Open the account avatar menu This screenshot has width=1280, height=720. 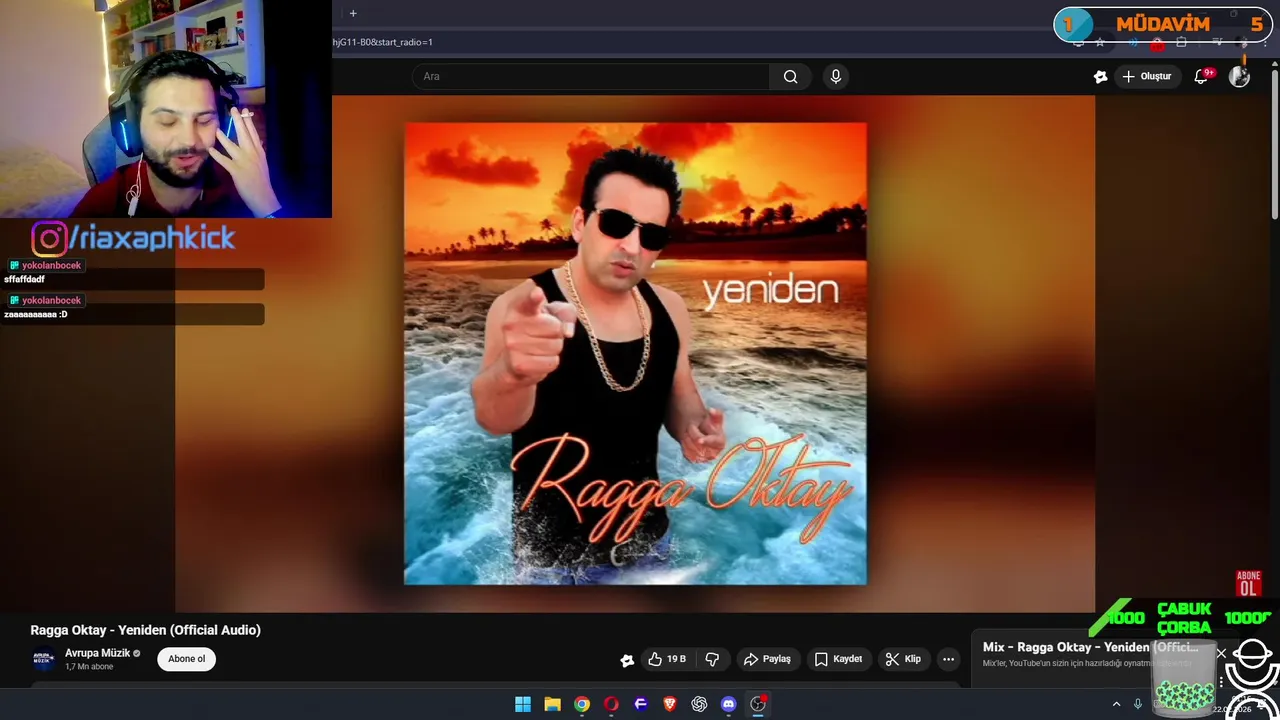pyautogui.click(x=1240, y=76)
